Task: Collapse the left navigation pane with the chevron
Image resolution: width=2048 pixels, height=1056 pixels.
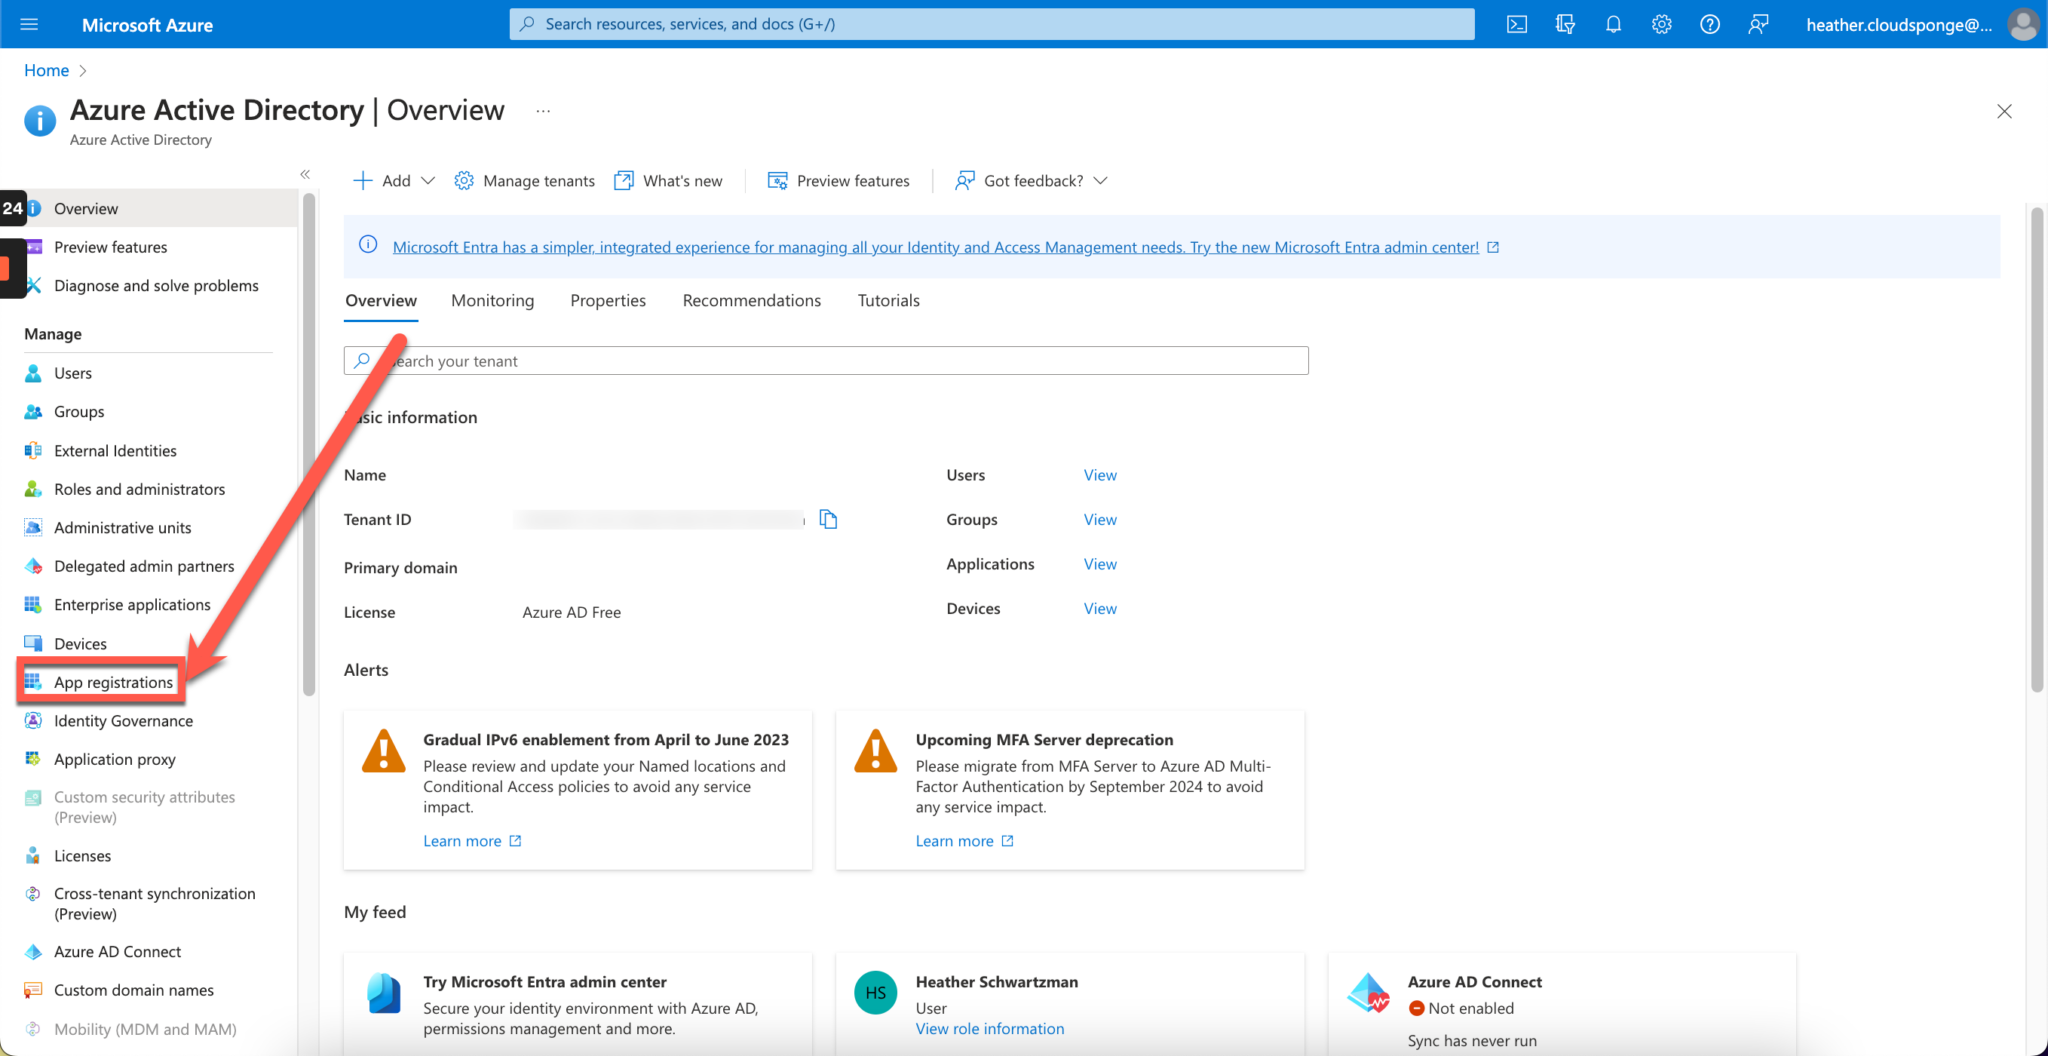Action: point(305,173)
